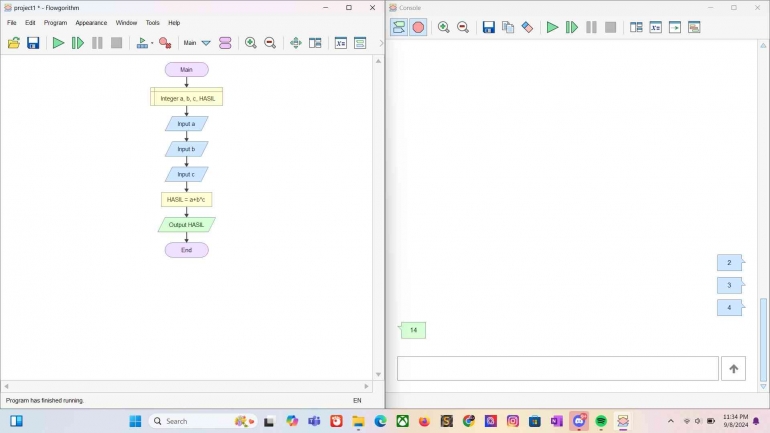Expand the Main function dropdown arrow
This screenshot has height=433, width=770.
click(x=206, y=43)
